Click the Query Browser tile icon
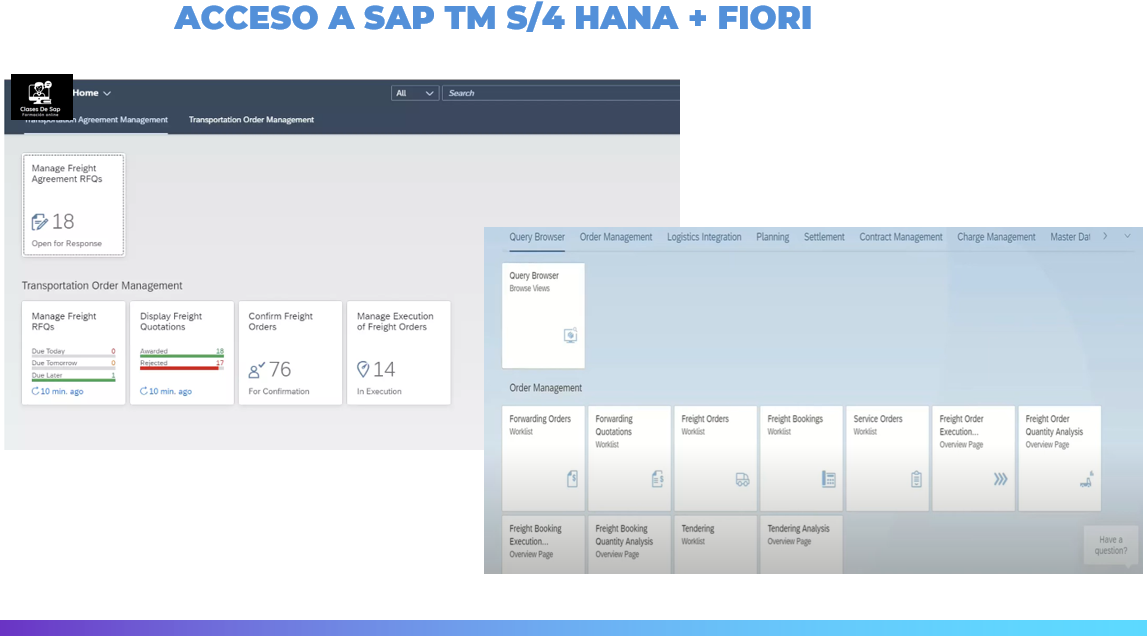 (x=571, y=335)
